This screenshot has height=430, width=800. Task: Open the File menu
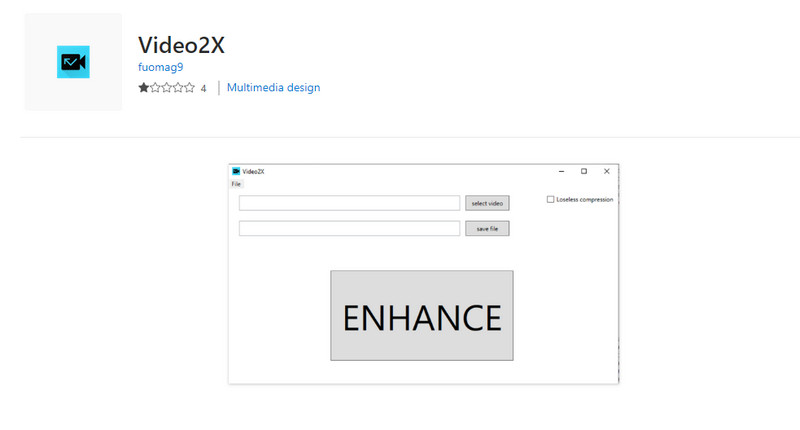(x=236, y=184)
